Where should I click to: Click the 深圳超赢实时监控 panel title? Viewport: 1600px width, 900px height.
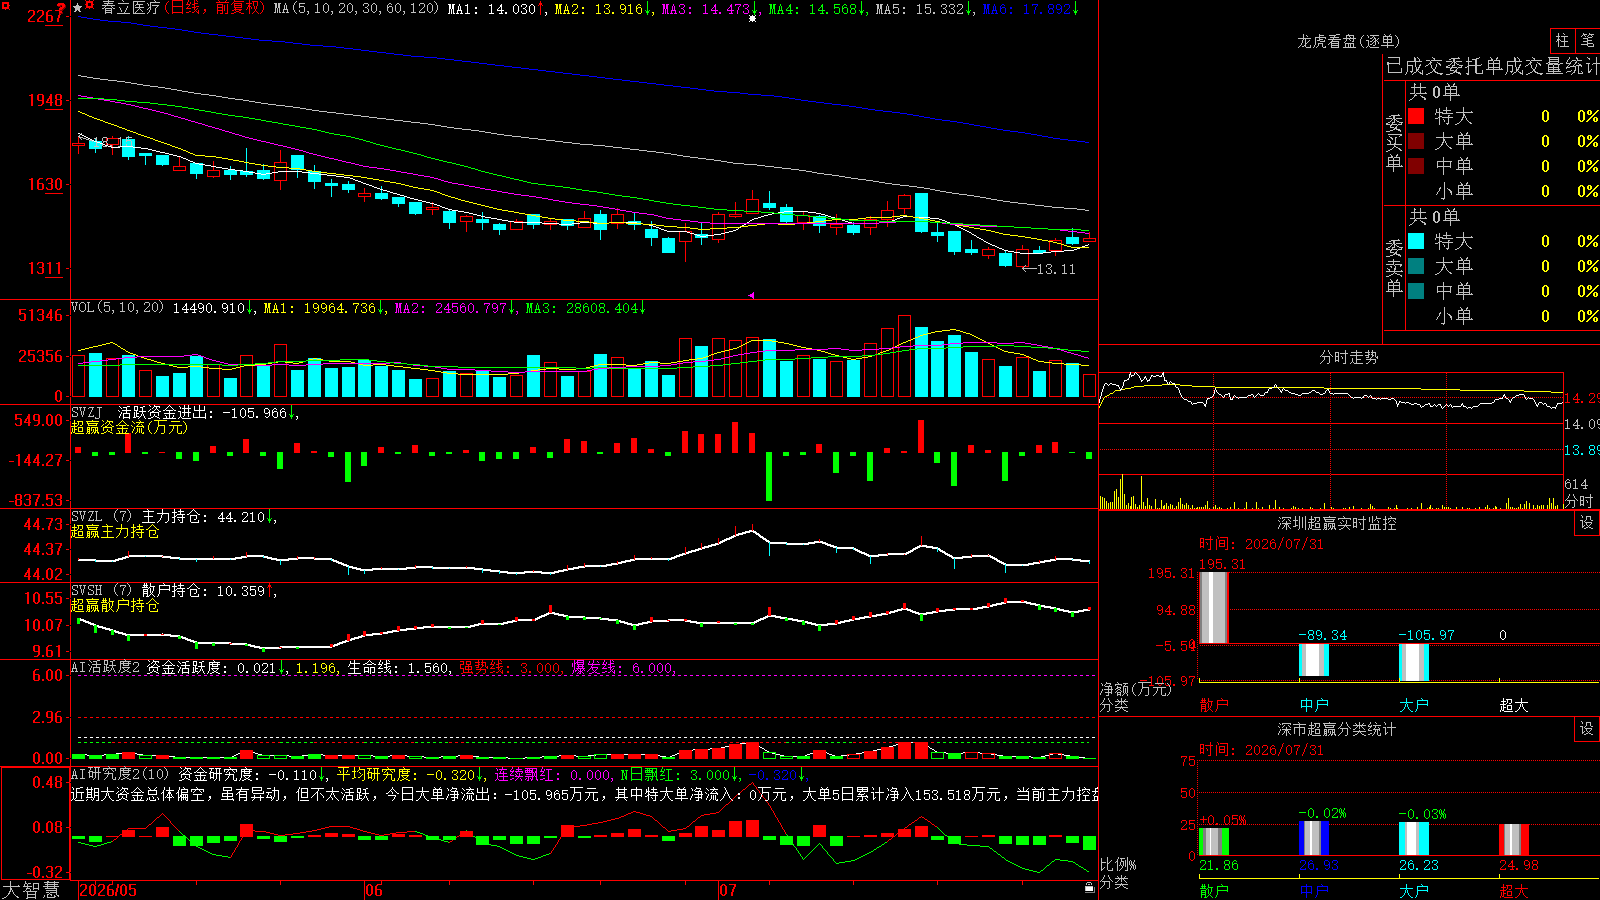[x=1337, y=523]
